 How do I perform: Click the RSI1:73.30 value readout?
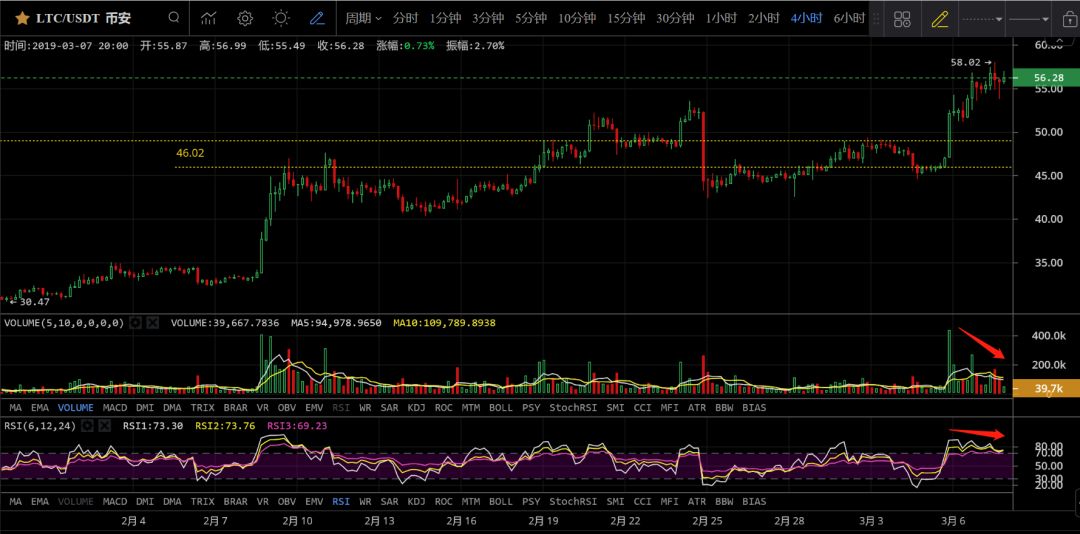point(153,426)
